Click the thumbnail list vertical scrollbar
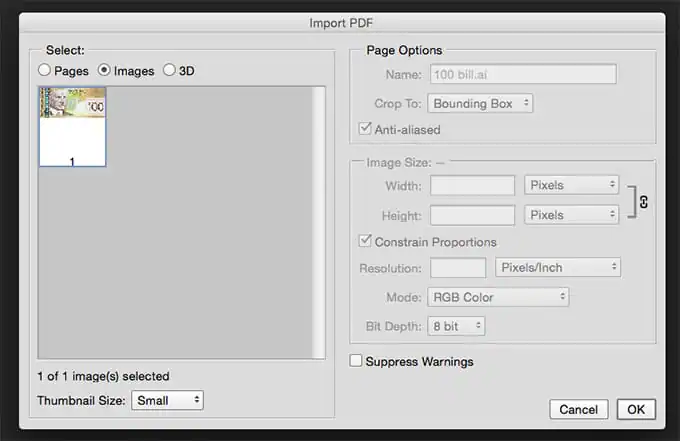 [x=319, y=222]
